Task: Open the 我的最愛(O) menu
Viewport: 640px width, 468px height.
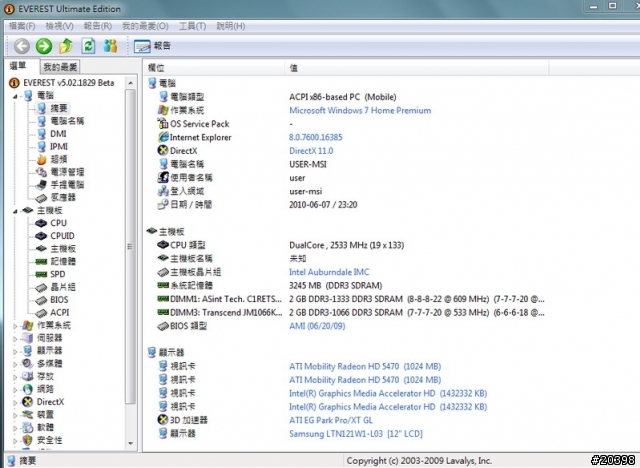Action: point(145,26)
